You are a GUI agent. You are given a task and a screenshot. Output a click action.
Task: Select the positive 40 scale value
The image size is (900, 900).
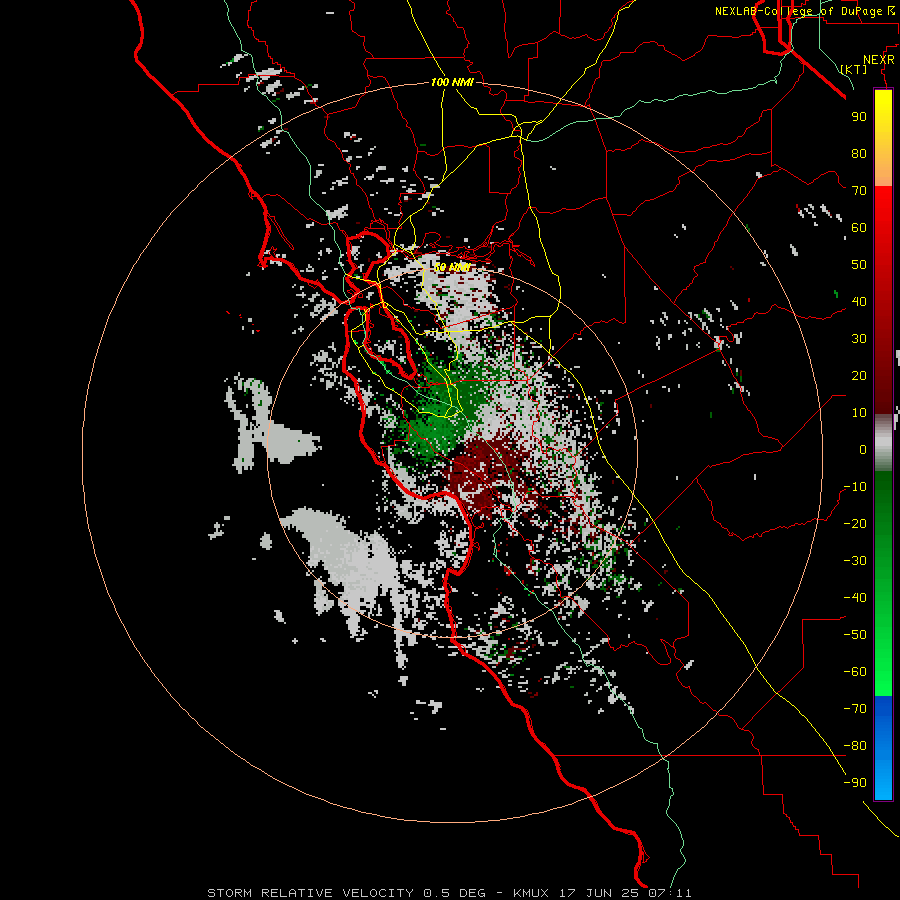pos(859,302)
